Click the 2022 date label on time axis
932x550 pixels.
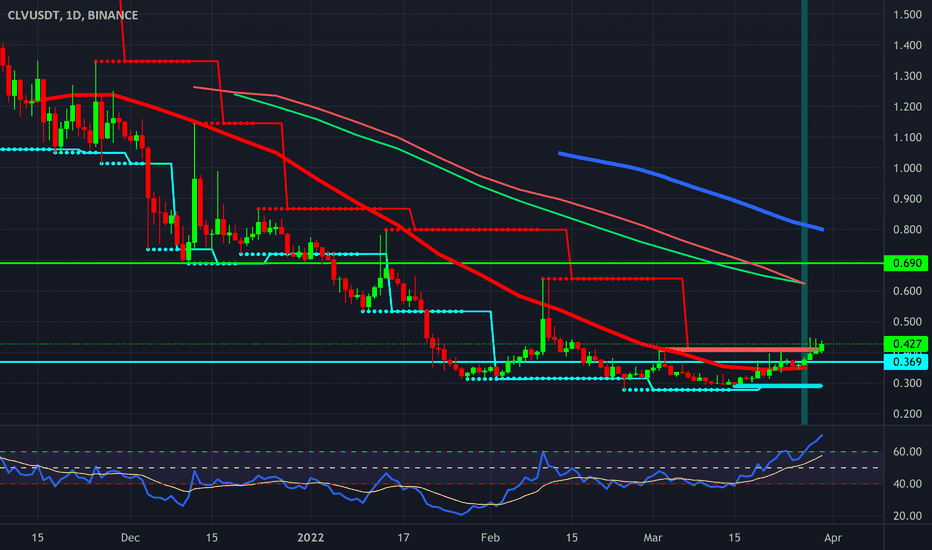coord(311,538)
